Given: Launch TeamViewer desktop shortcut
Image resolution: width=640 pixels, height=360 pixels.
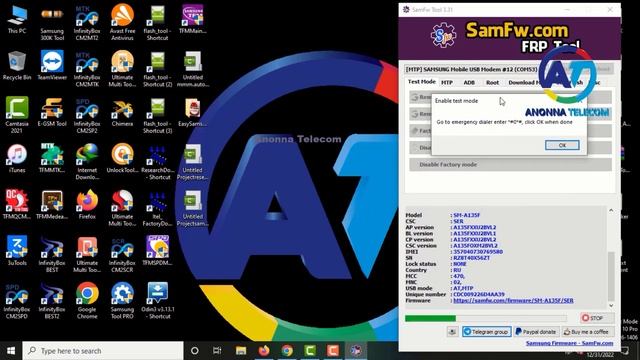Looking at the screenshot, I should [52, 65].
